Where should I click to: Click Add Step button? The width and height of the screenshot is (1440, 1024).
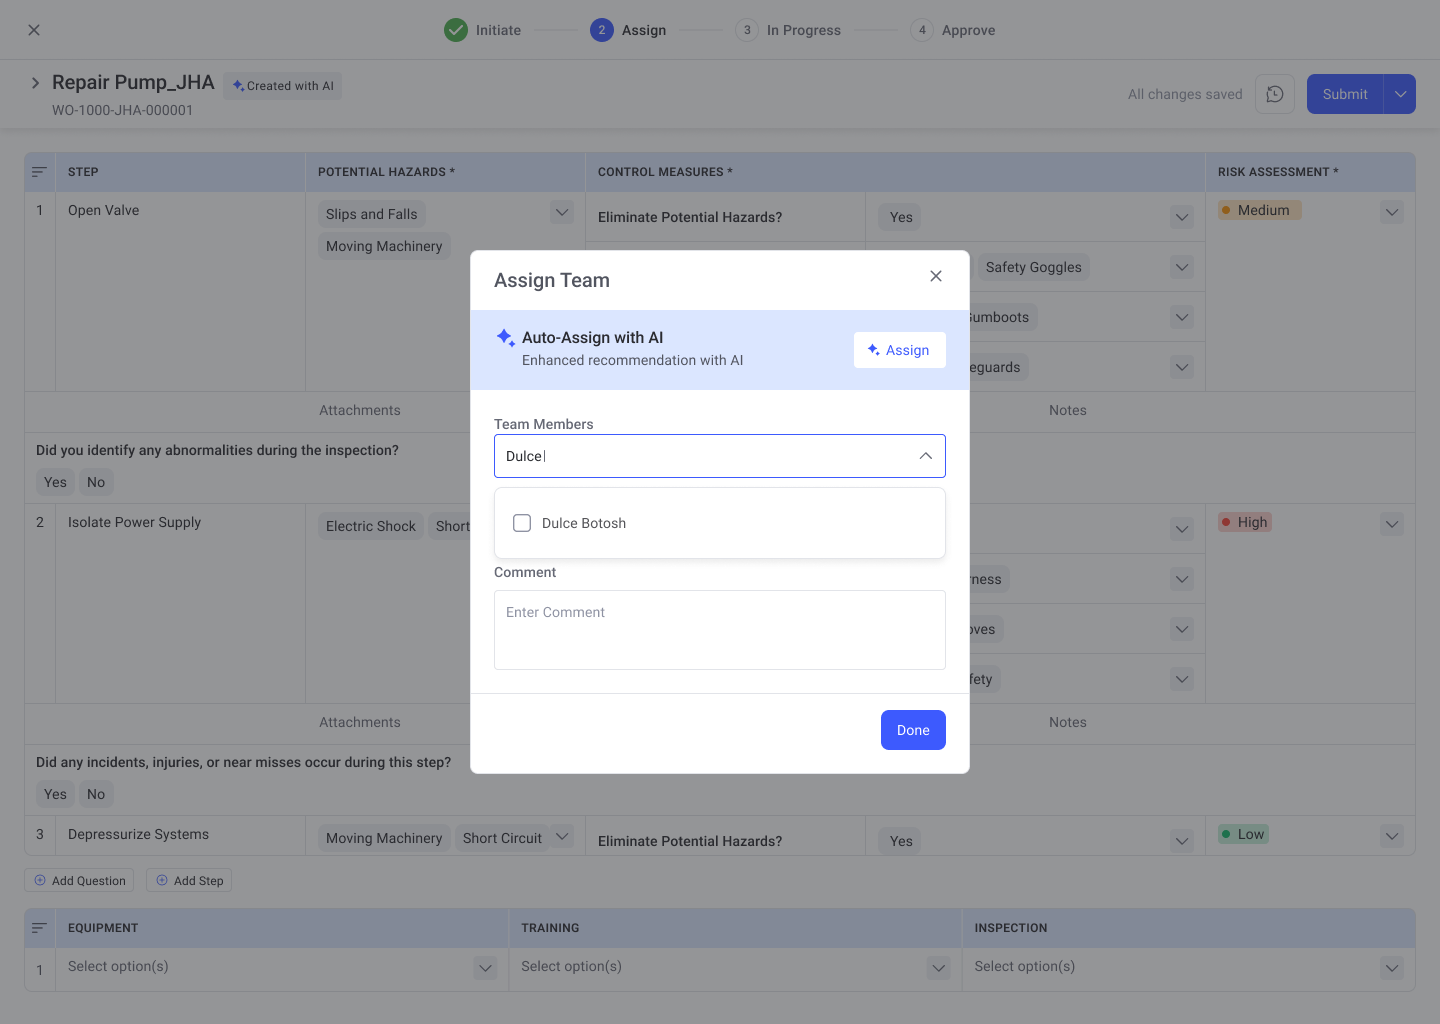(189, 880)
